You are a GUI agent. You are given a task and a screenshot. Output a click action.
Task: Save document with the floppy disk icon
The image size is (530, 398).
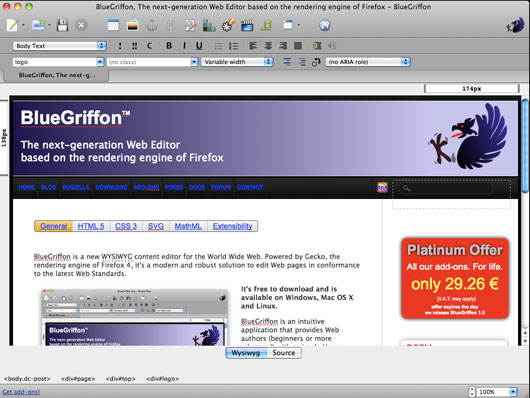62,25
